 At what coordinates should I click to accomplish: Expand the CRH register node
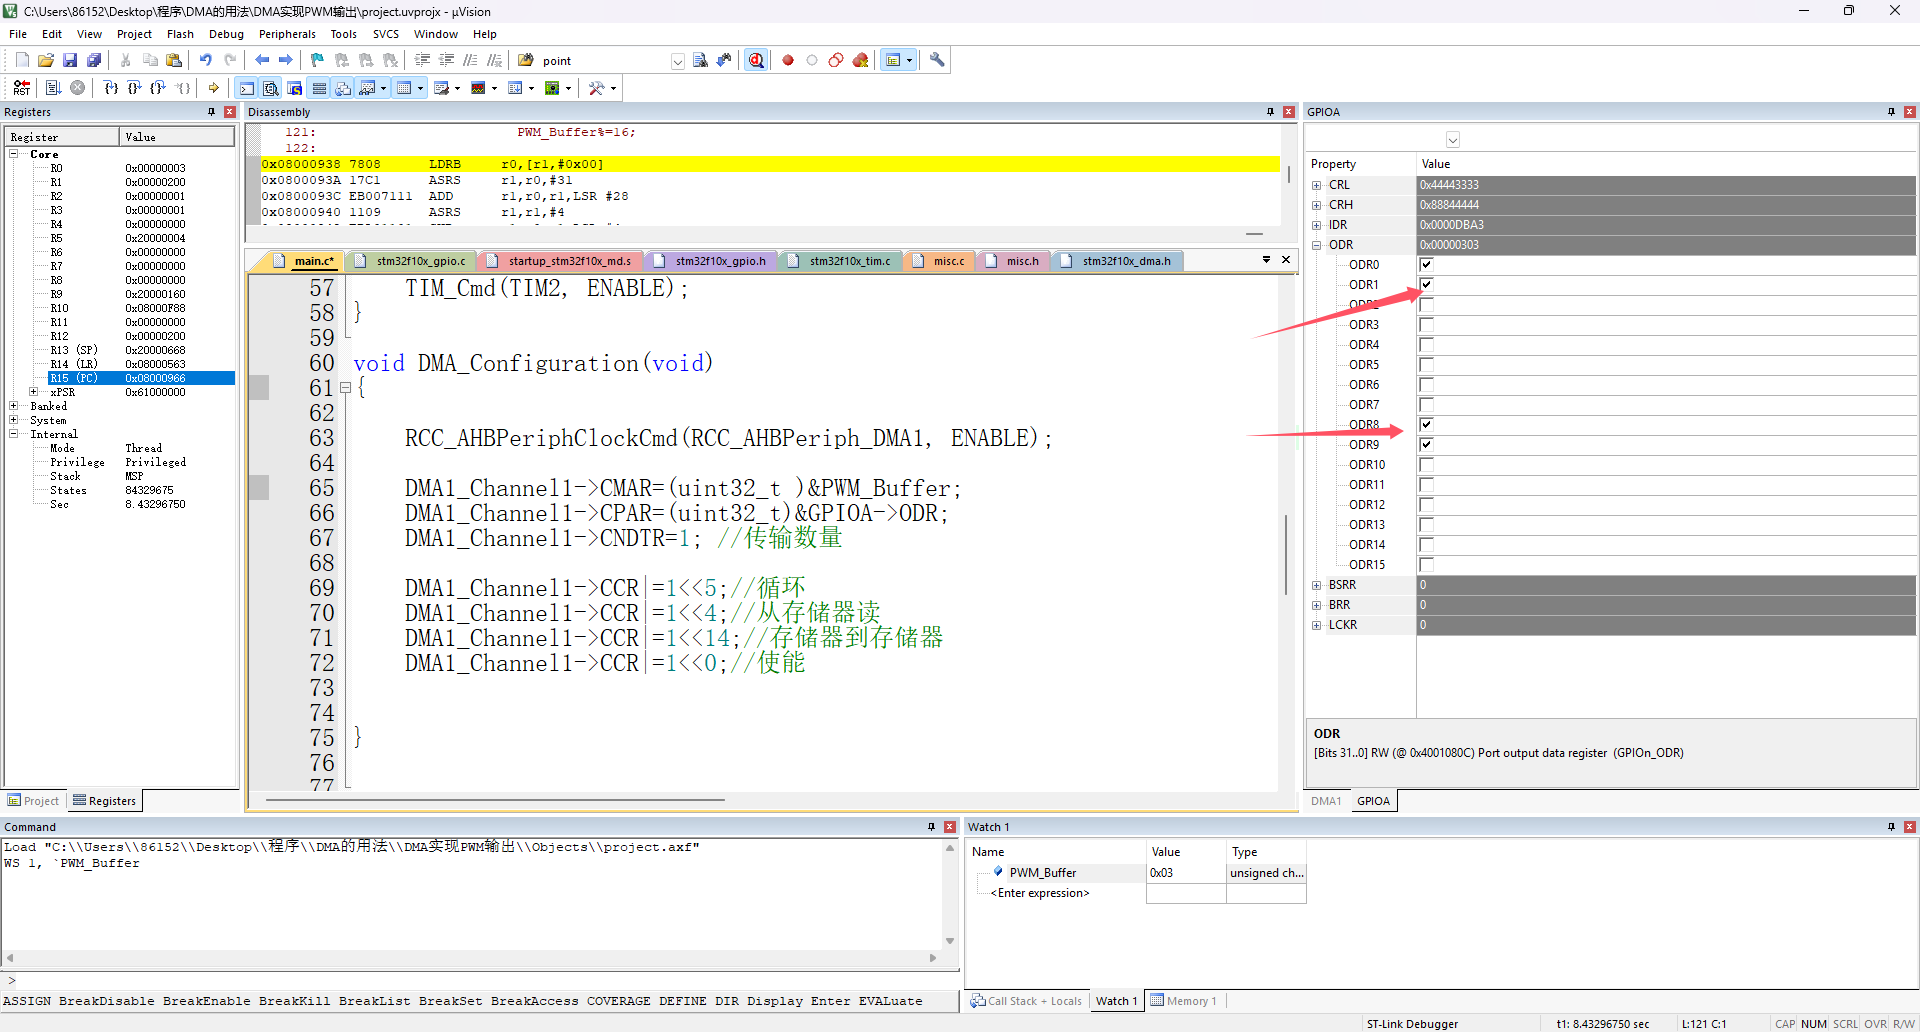[1317, 205]
